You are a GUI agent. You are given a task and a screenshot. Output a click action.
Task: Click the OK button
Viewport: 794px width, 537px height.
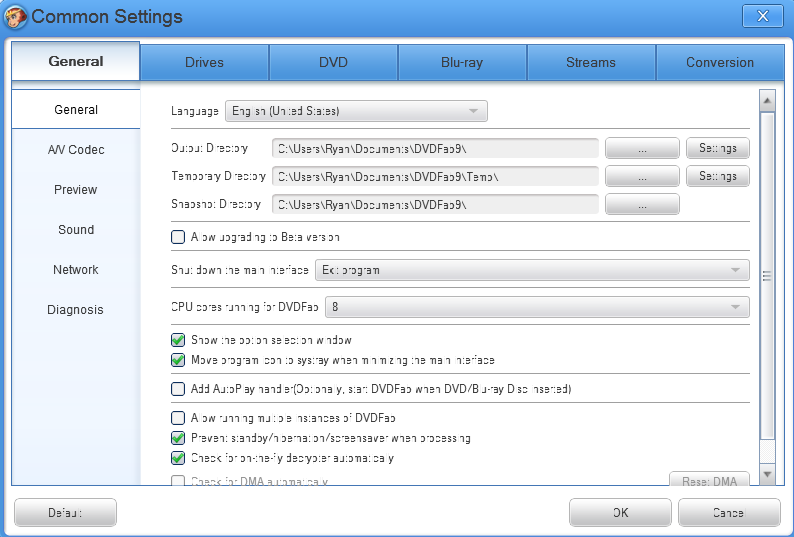tap(620, 513)
